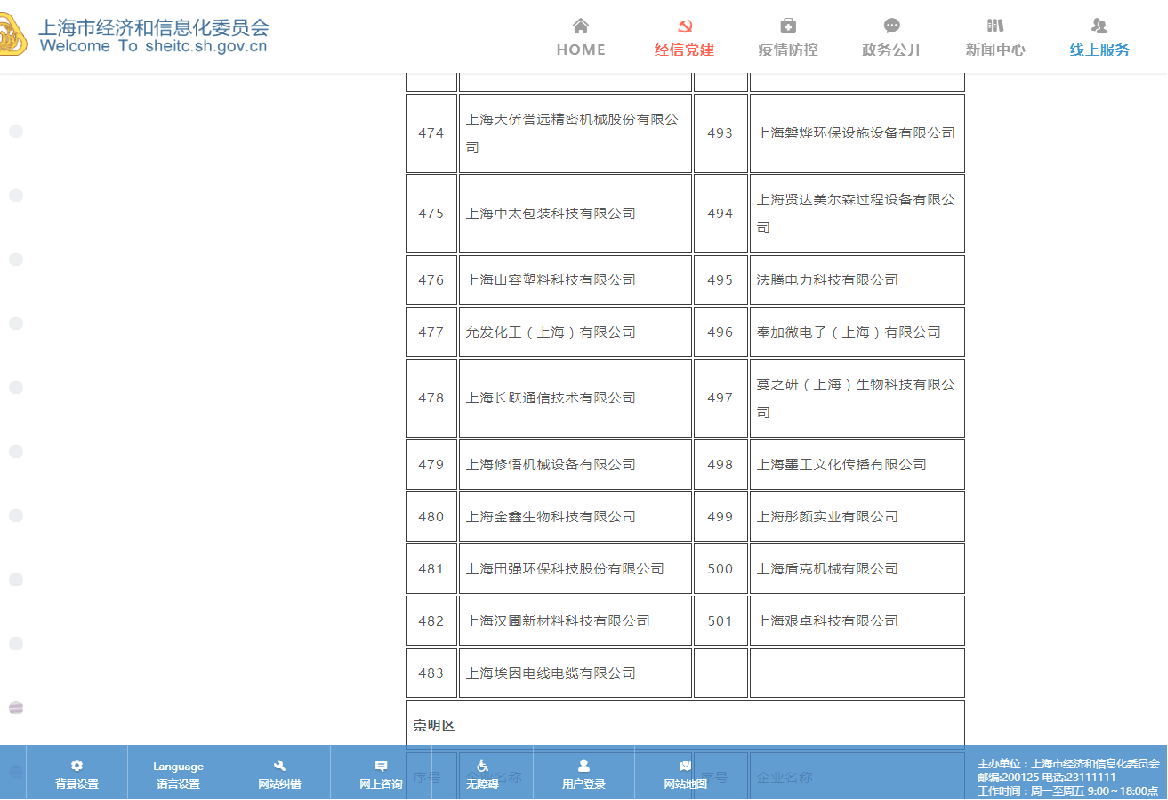Select the cell 上海山容塑料科技有限公司
Image resolution: width=1168 pixels, height=800 pixels.
[x=575, y=280]
